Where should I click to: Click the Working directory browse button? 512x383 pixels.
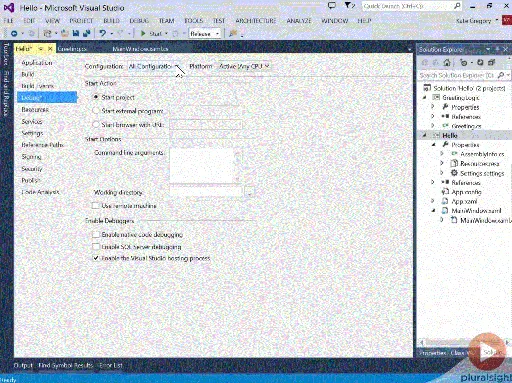click(x=249, y=192)
